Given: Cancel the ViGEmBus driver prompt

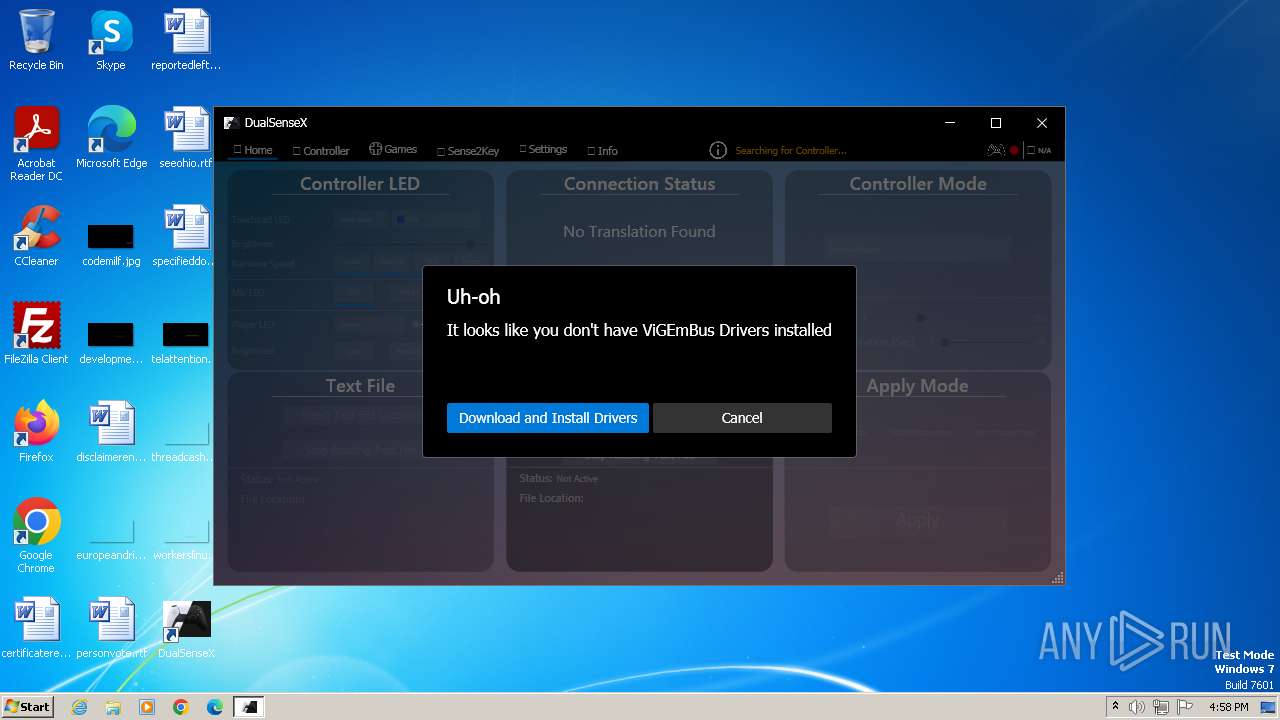Looking at the screenshot, I should click(x=742, y=418).
